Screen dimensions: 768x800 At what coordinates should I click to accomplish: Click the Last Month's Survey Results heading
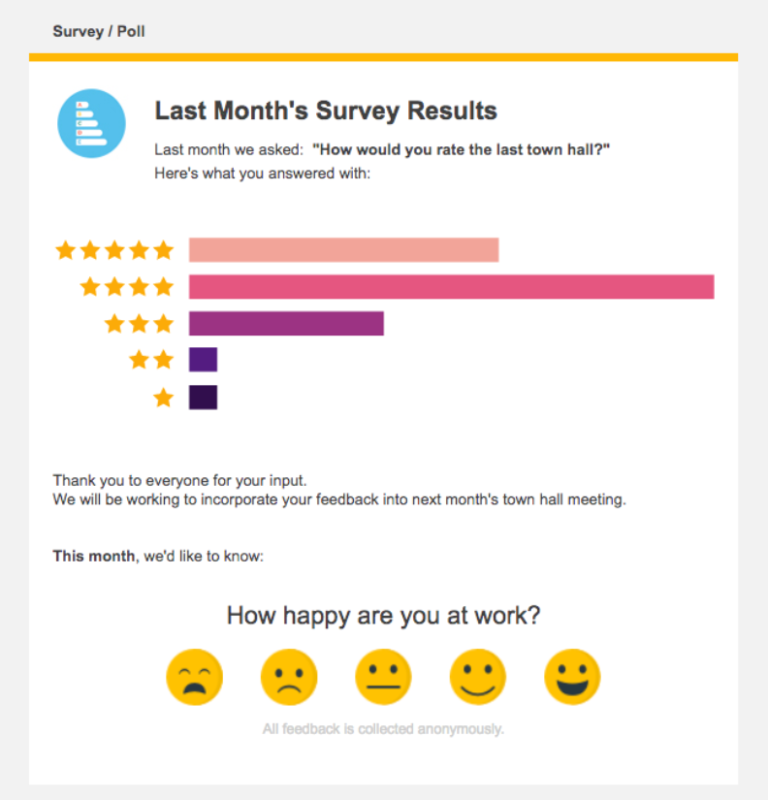[325, 111]
